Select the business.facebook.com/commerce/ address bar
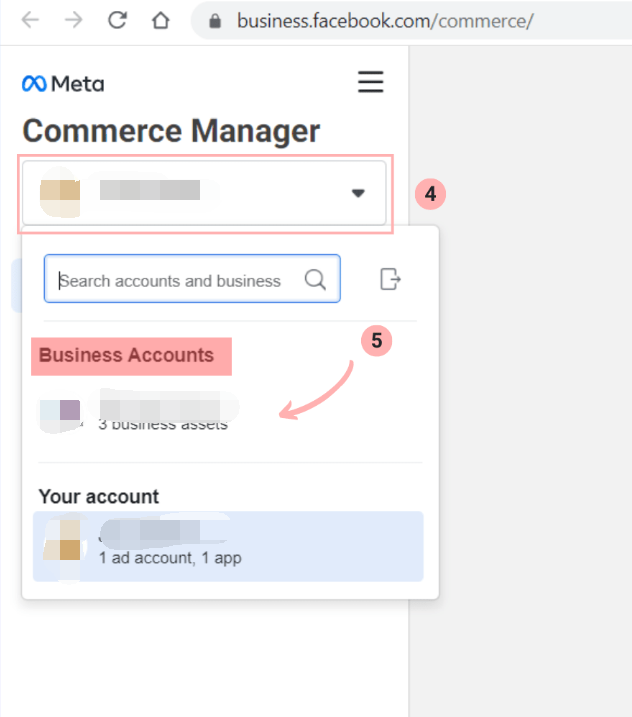632x717 pixels. tap(385, 21)
